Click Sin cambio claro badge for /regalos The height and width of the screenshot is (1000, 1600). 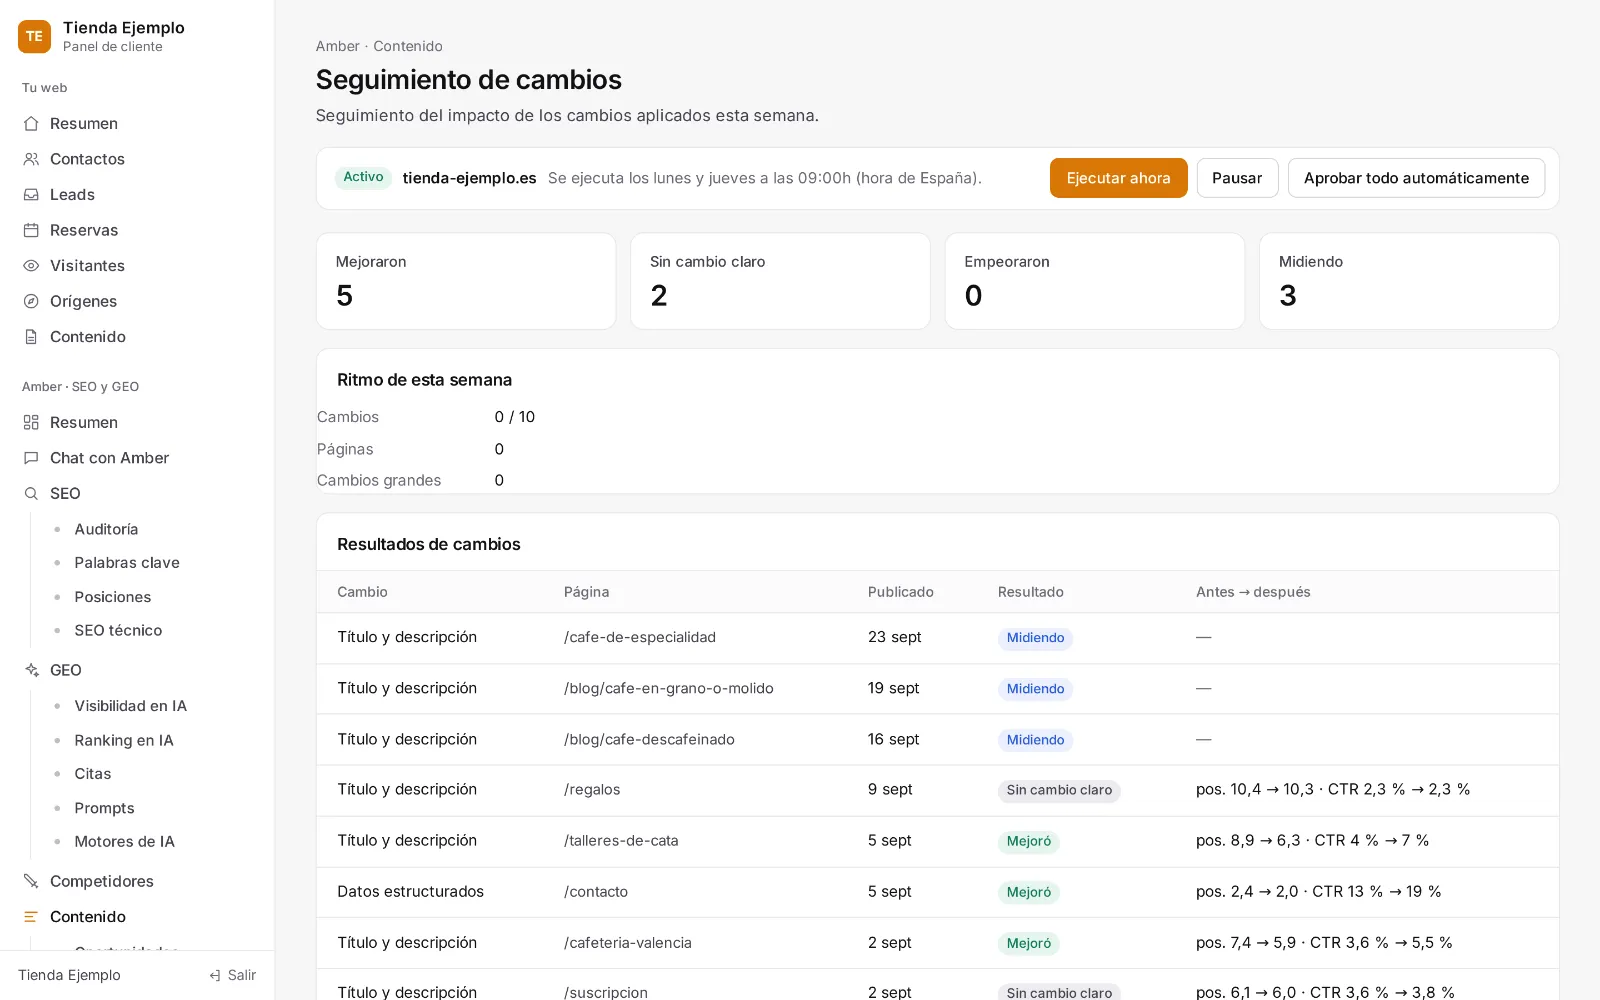1059,790
